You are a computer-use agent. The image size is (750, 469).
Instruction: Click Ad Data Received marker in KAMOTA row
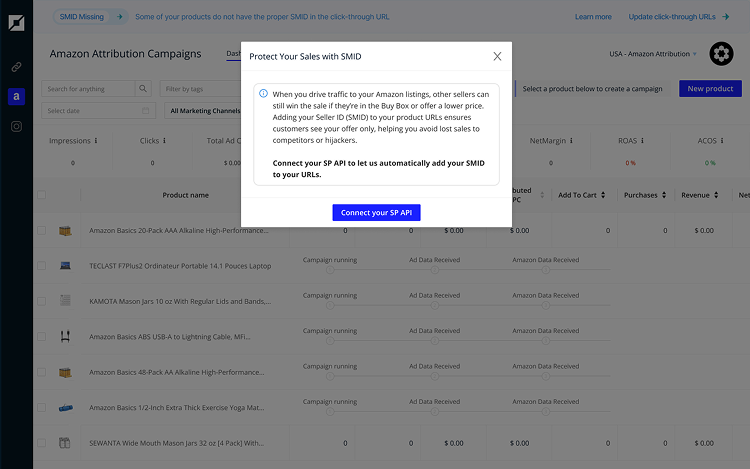coord(434,305)
